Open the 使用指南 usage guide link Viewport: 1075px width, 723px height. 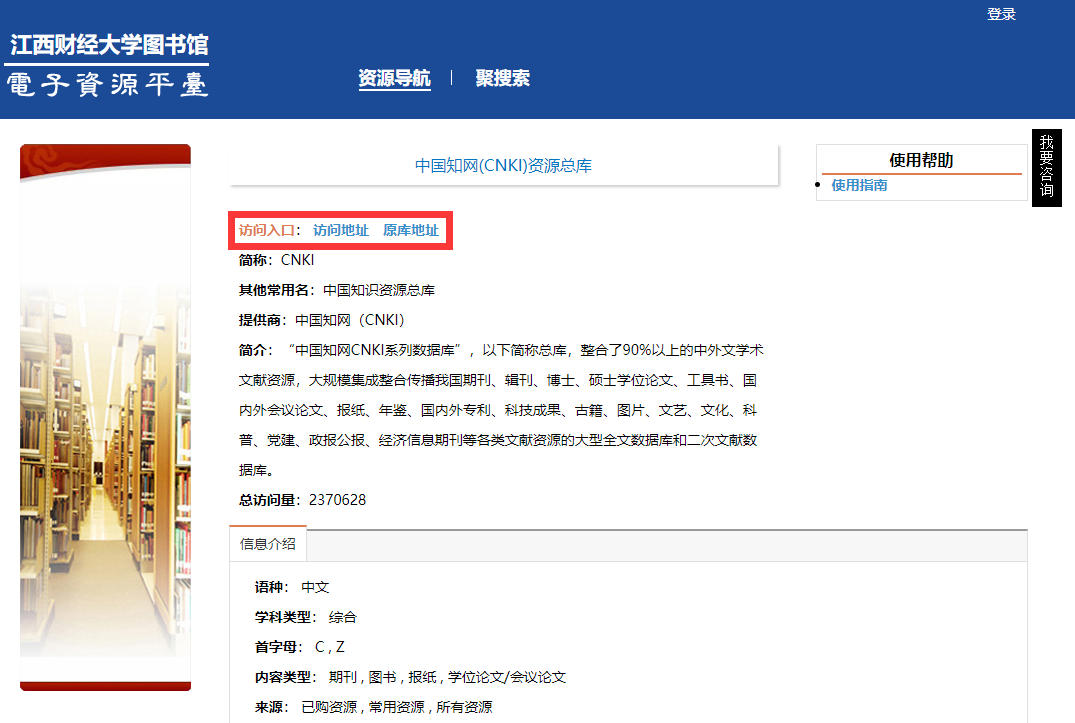click(859, 185)
